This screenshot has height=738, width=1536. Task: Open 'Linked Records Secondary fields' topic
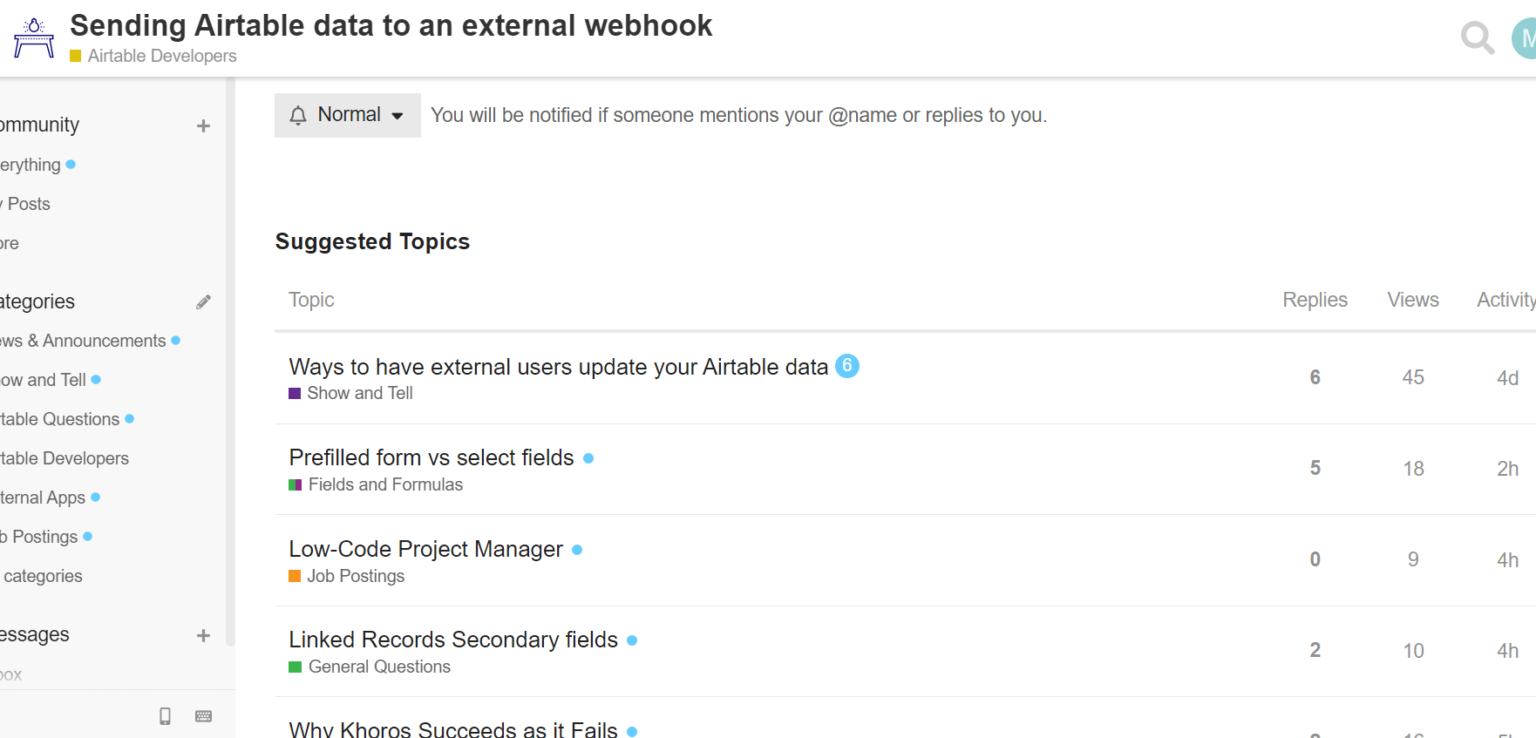click(453, 640)
